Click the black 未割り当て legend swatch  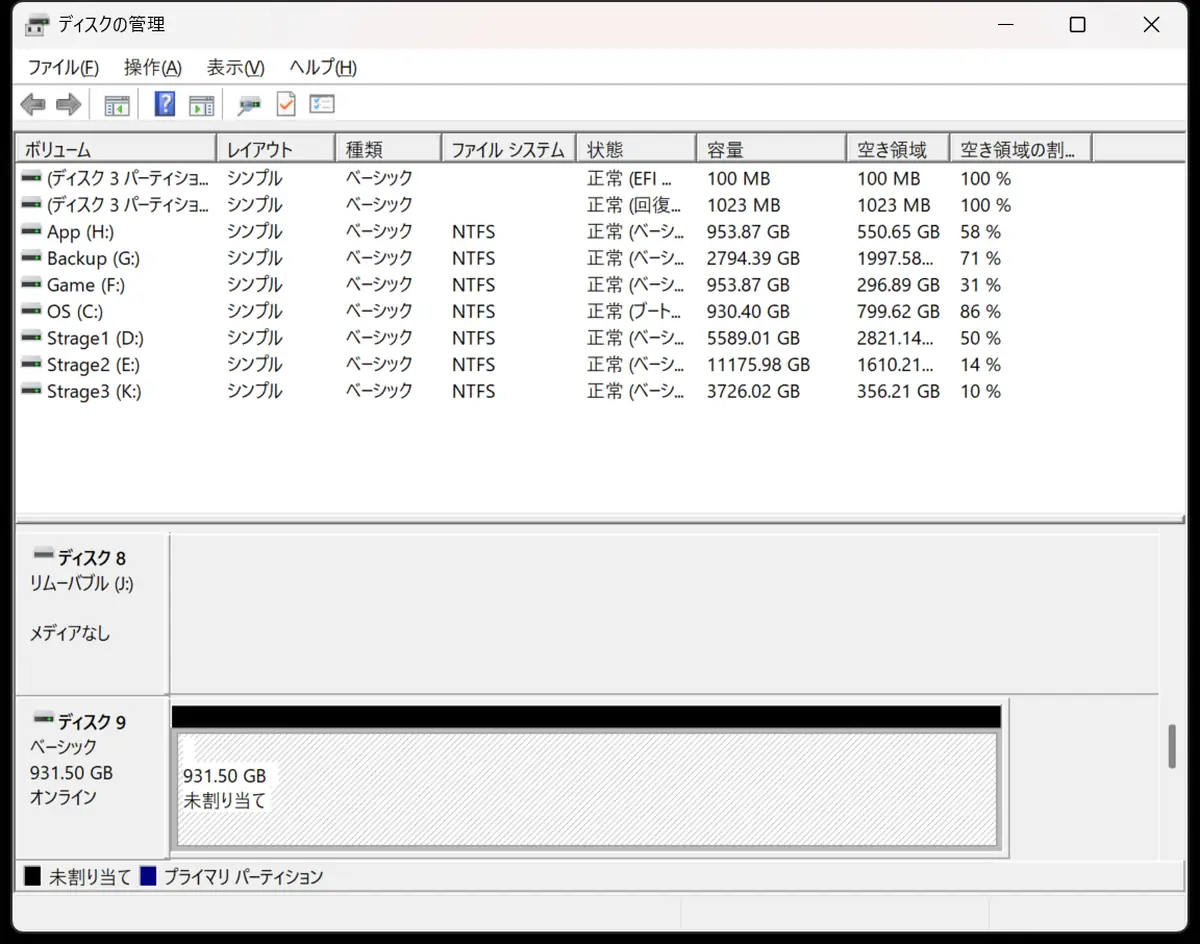coord(33,877)
